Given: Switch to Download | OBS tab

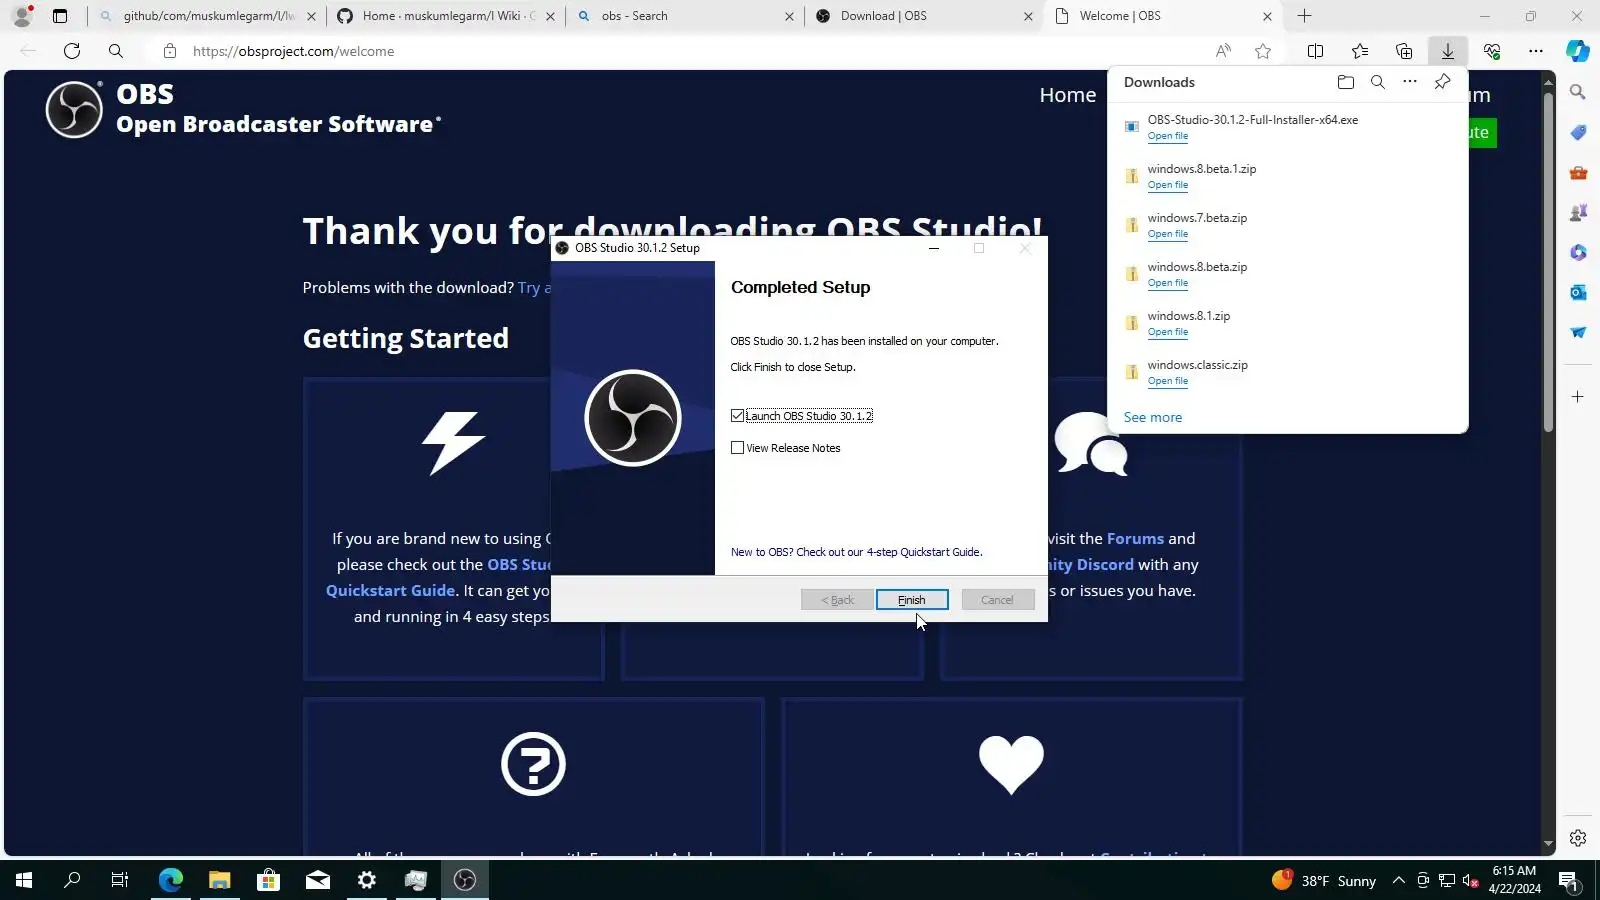Looking at the screenshot, I should pyautogui.click(x=925, y=16).
